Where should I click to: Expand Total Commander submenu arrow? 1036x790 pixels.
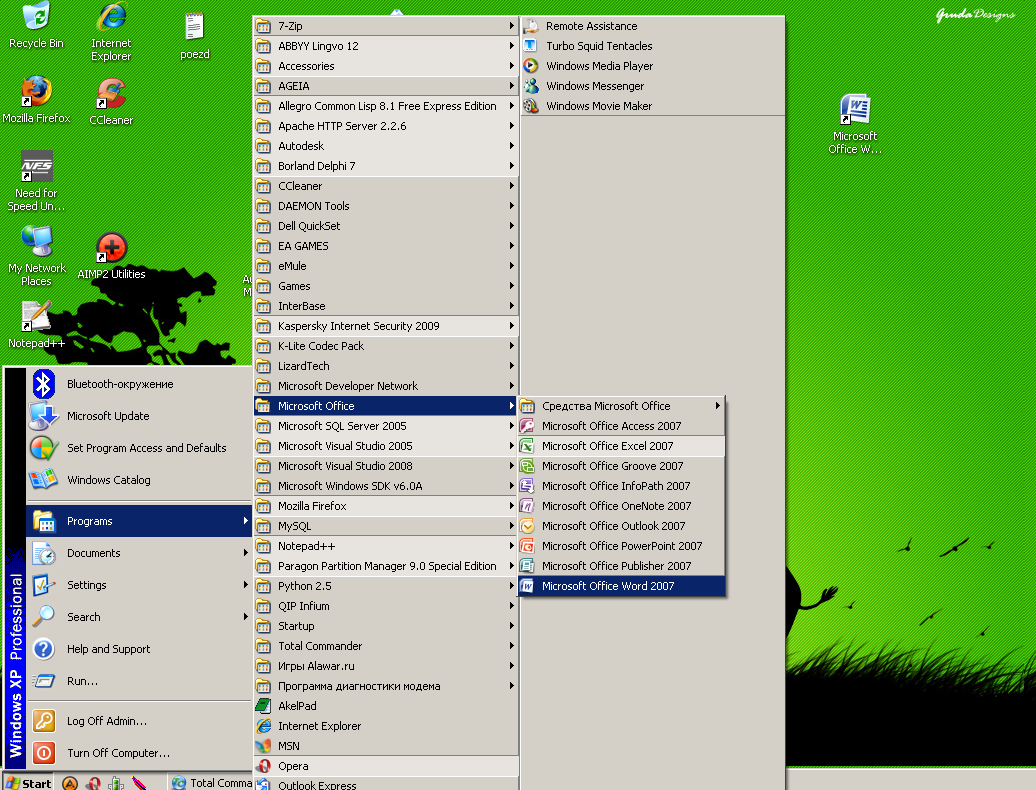coord(511,646)
